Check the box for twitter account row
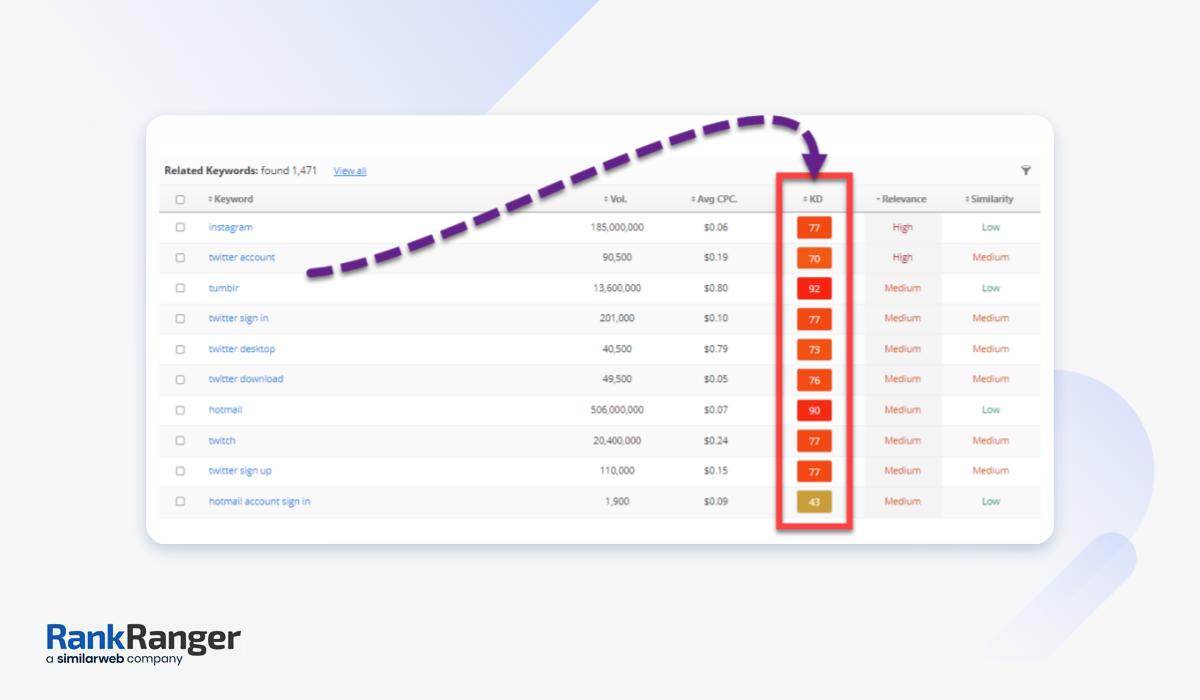1200x700 pixels. tap(180, 257)
